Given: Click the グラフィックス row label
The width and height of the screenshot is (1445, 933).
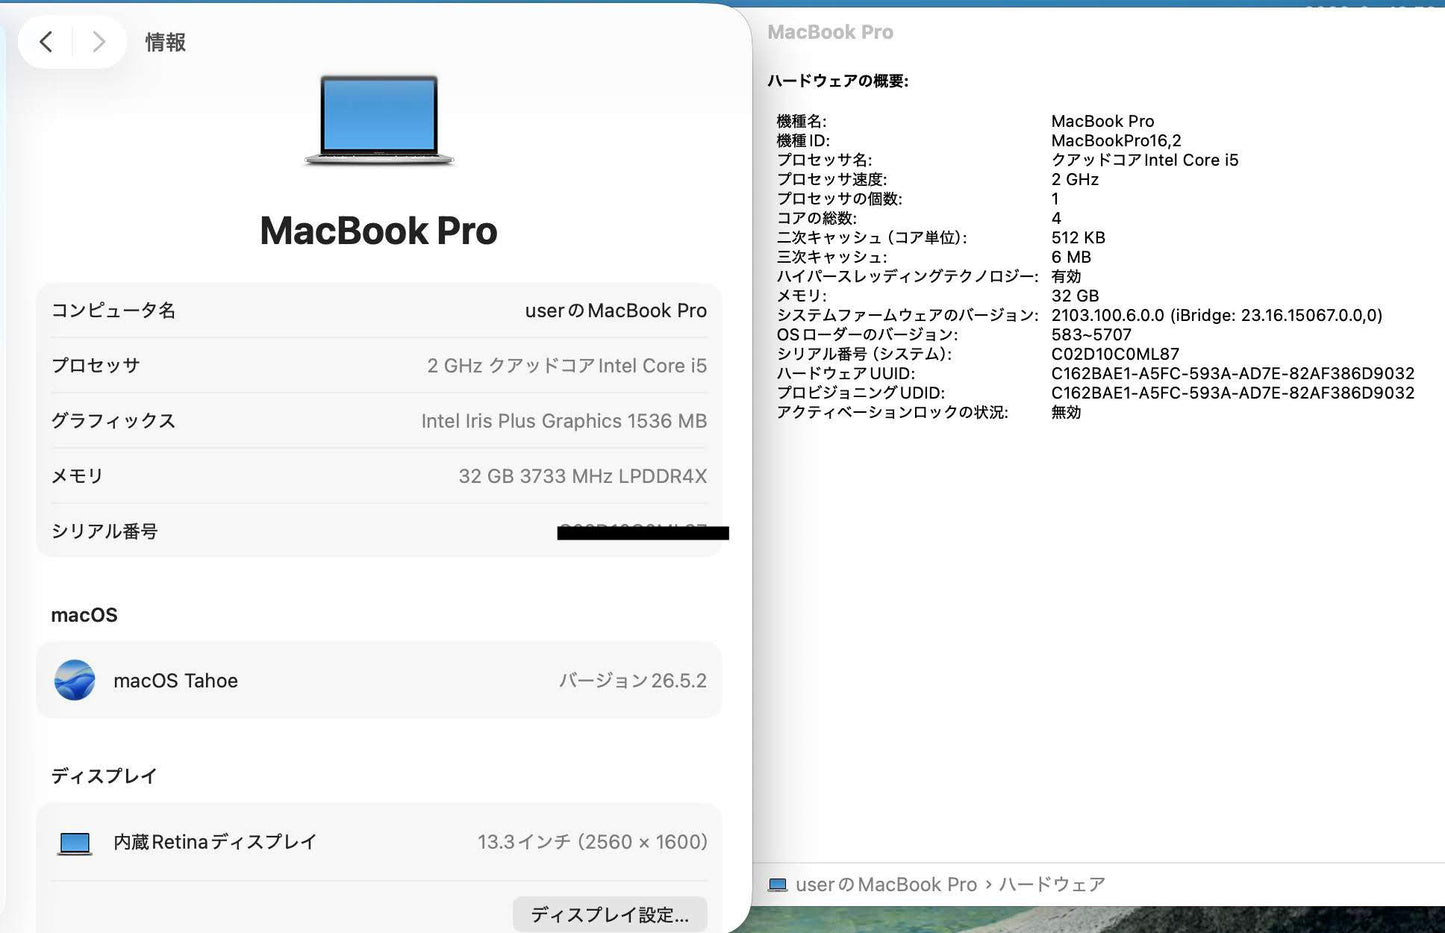Looking at the screenshot, I should tap(114, 421).
